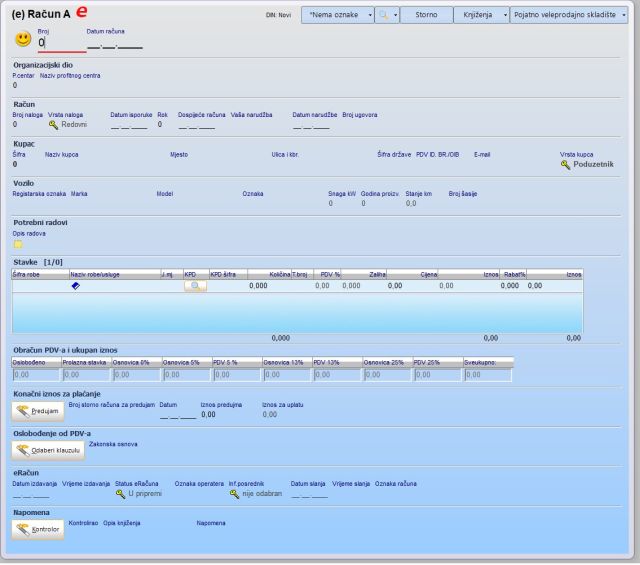Click the KPD magnifier lookup button
The height and width of the screenshot is (565, 640).
pyautogui.click(x=195, y=286)
